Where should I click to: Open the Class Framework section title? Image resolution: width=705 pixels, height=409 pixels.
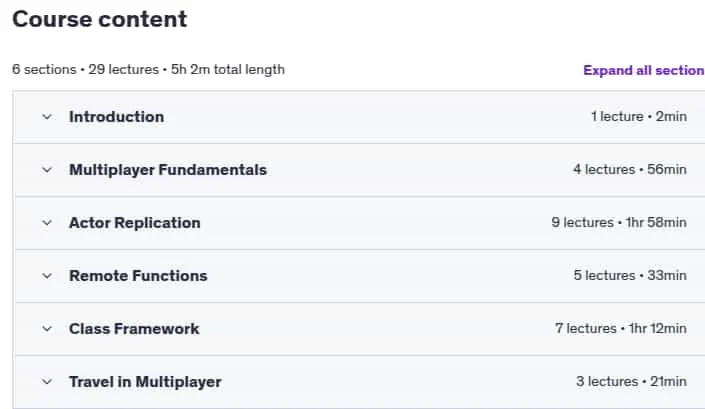point(134,329)
